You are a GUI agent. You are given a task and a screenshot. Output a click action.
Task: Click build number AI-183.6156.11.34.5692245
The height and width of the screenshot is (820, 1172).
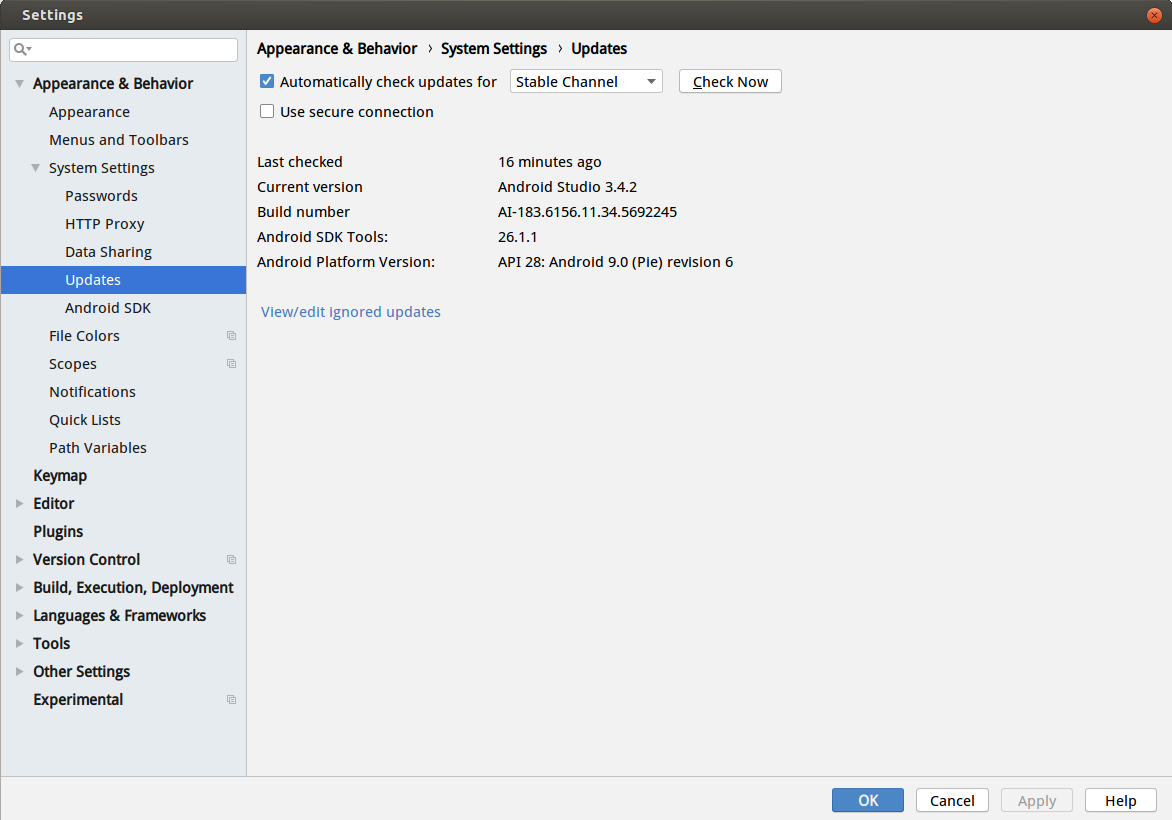[587, 212]
